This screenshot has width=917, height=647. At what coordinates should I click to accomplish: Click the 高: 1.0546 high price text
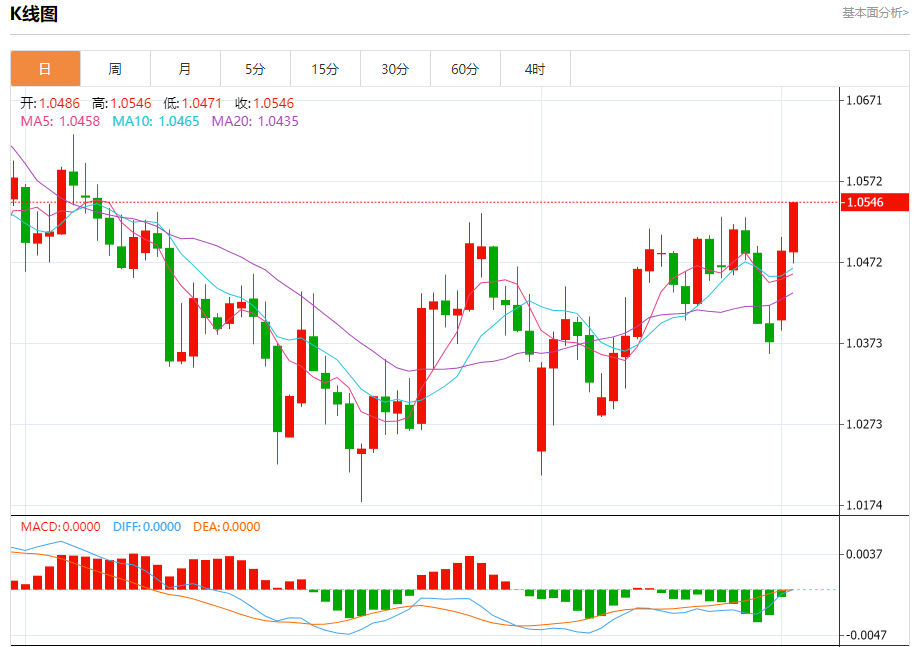click(122, 104)
